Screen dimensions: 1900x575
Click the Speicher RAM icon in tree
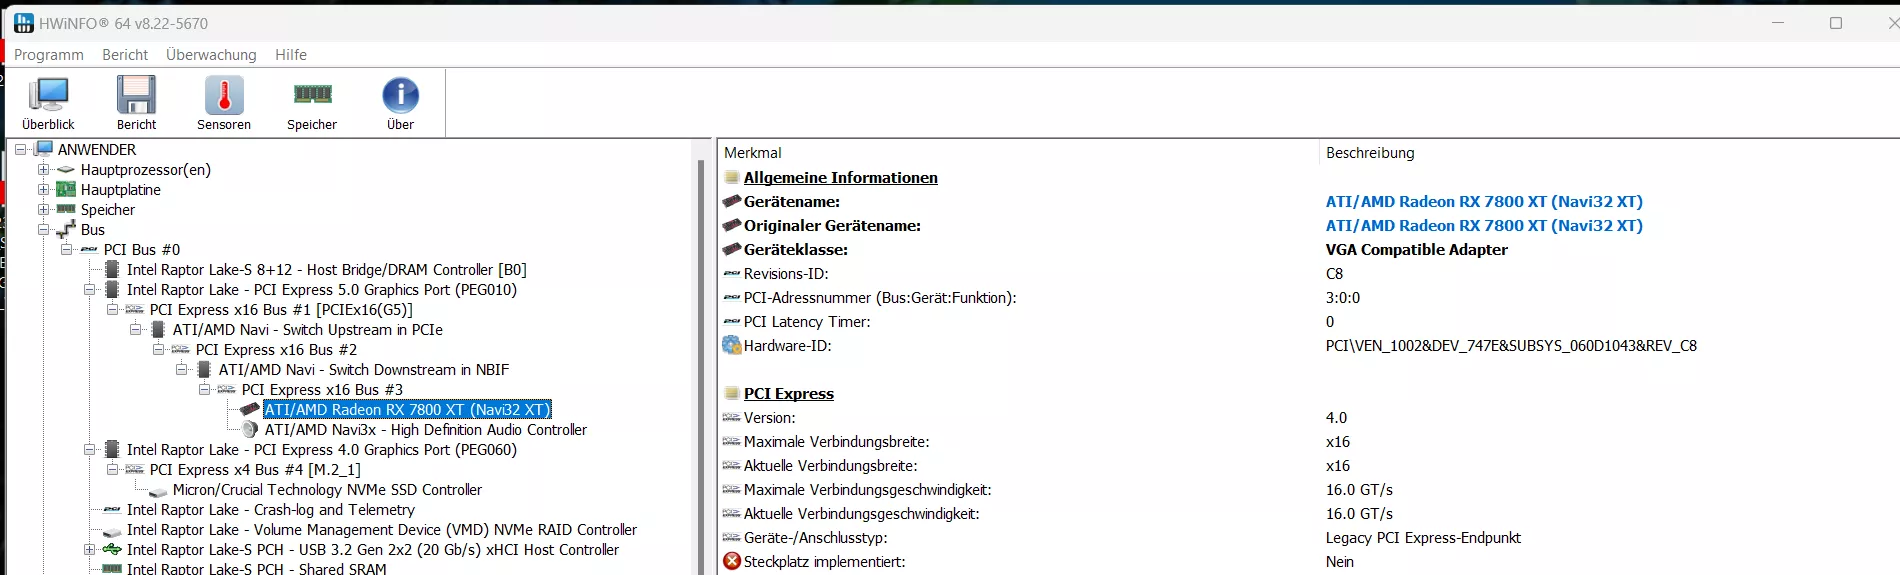[x=66, y=209]
